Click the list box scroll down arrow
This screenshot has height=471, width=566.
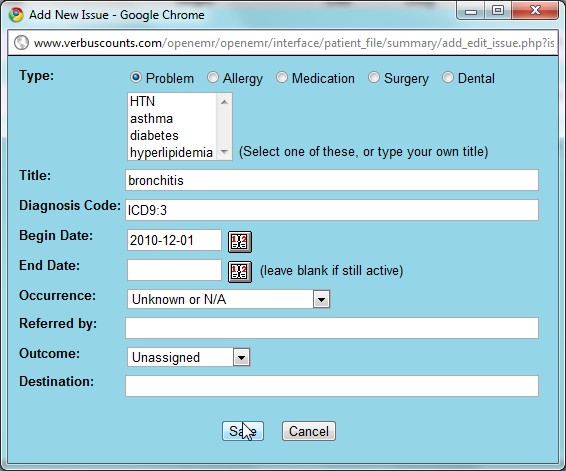(x=225, y=152)
